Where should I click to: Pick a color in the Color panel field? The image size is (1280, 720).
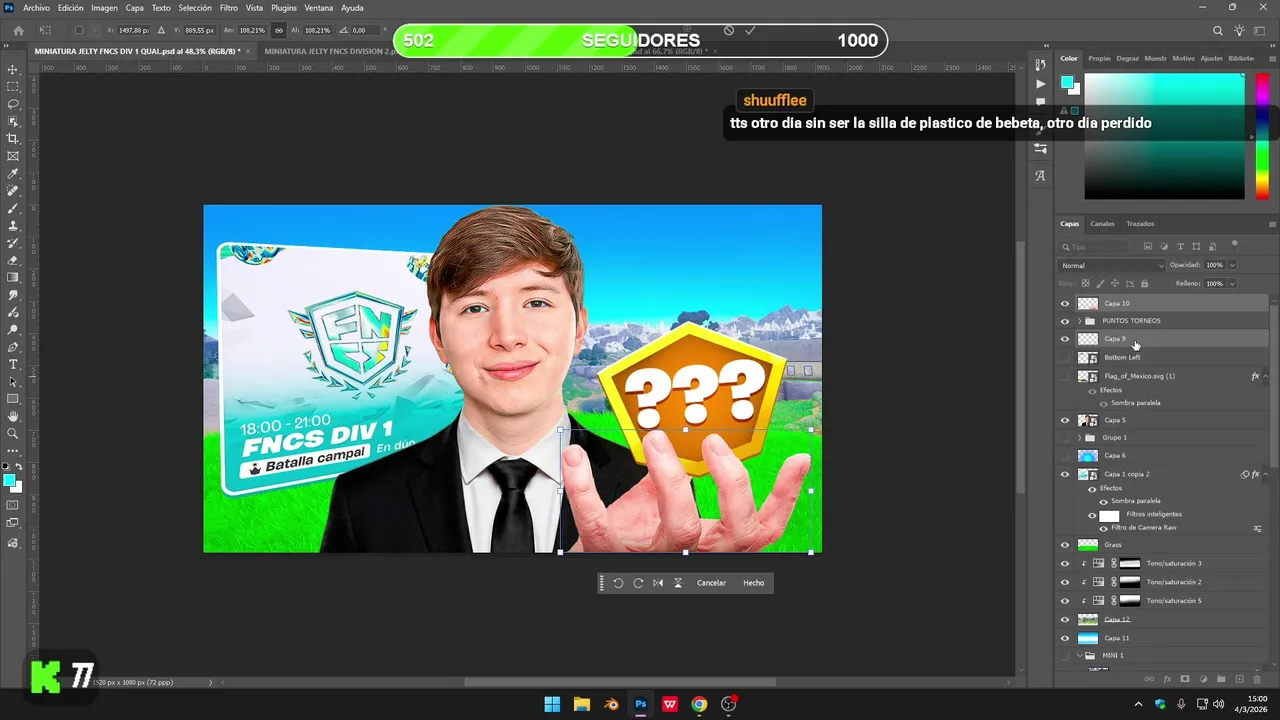point(1165,136)
